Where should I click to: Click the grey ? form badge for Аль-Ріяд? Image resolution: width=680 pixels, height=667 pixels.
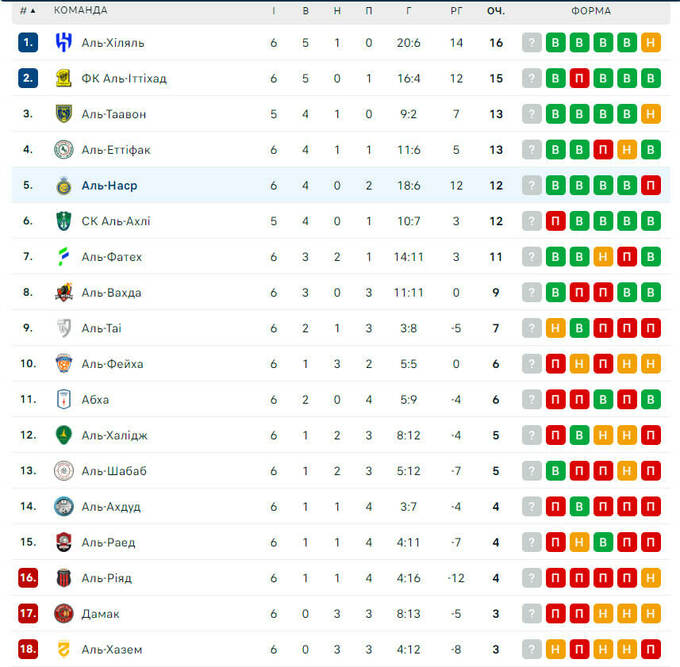[532, 578]
